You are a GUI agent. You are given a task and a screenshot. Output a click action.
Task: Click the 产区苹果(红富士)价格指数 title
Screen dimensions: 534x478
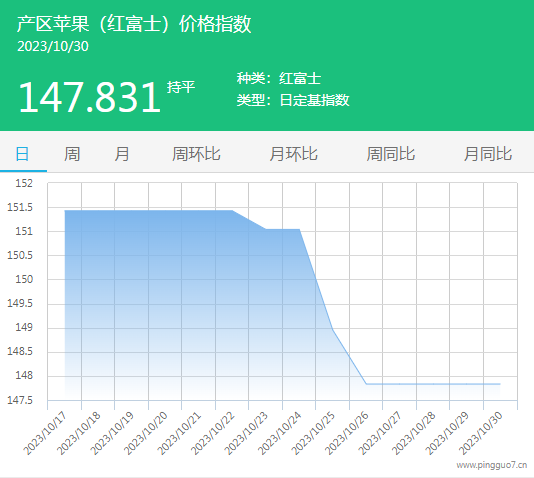[134, 24]
